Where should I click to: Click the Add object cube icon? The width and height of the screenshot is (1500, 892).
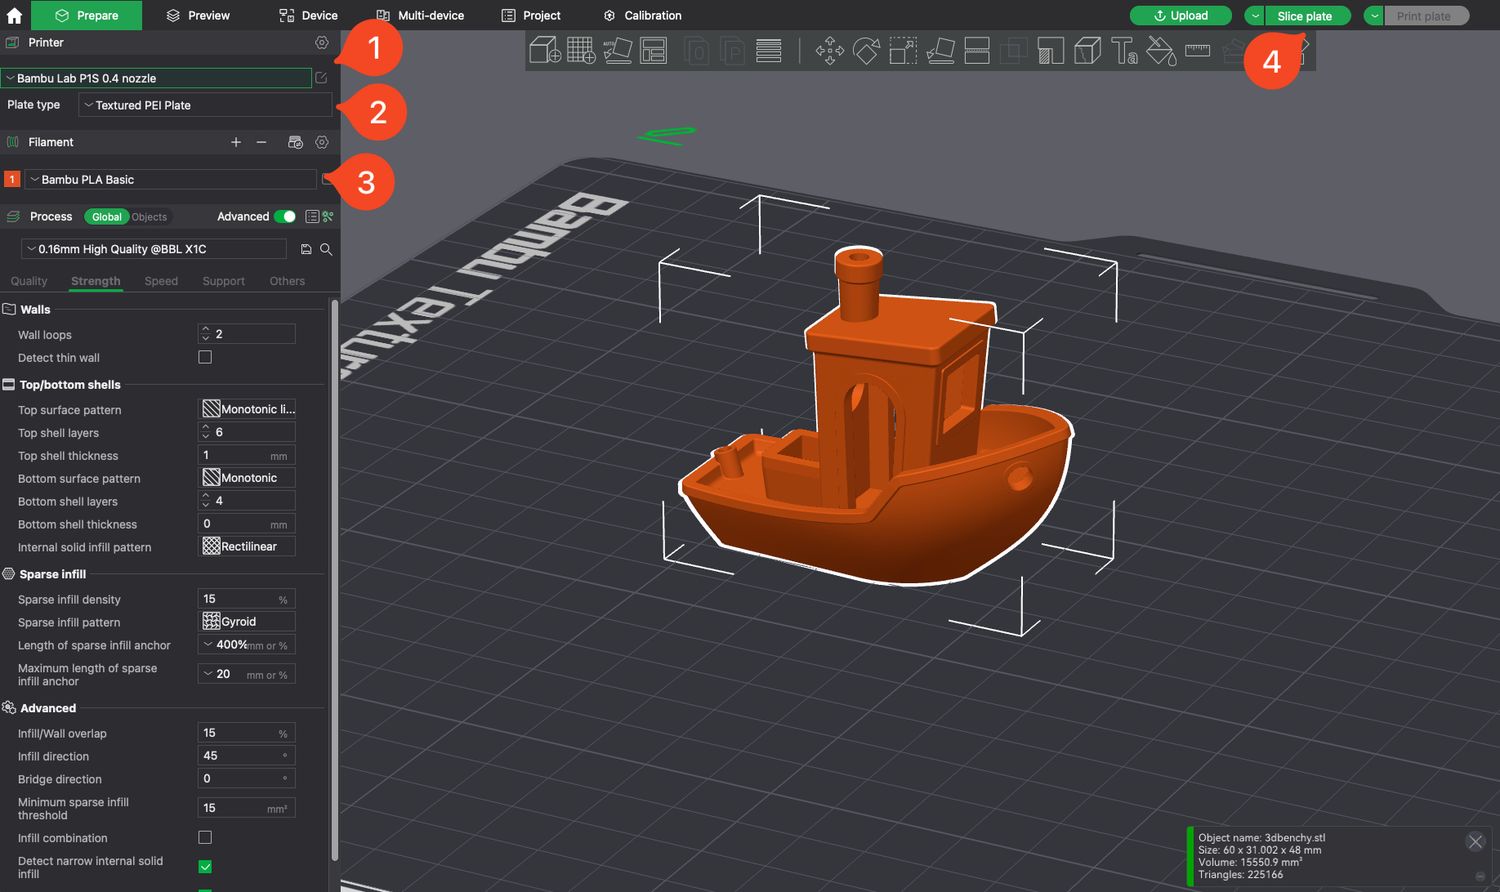[x=545, y=50]
